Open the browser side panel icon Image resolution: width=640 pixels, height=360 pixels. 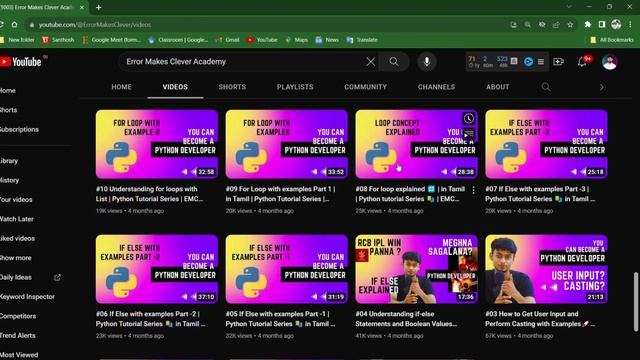tap(602, 24)
